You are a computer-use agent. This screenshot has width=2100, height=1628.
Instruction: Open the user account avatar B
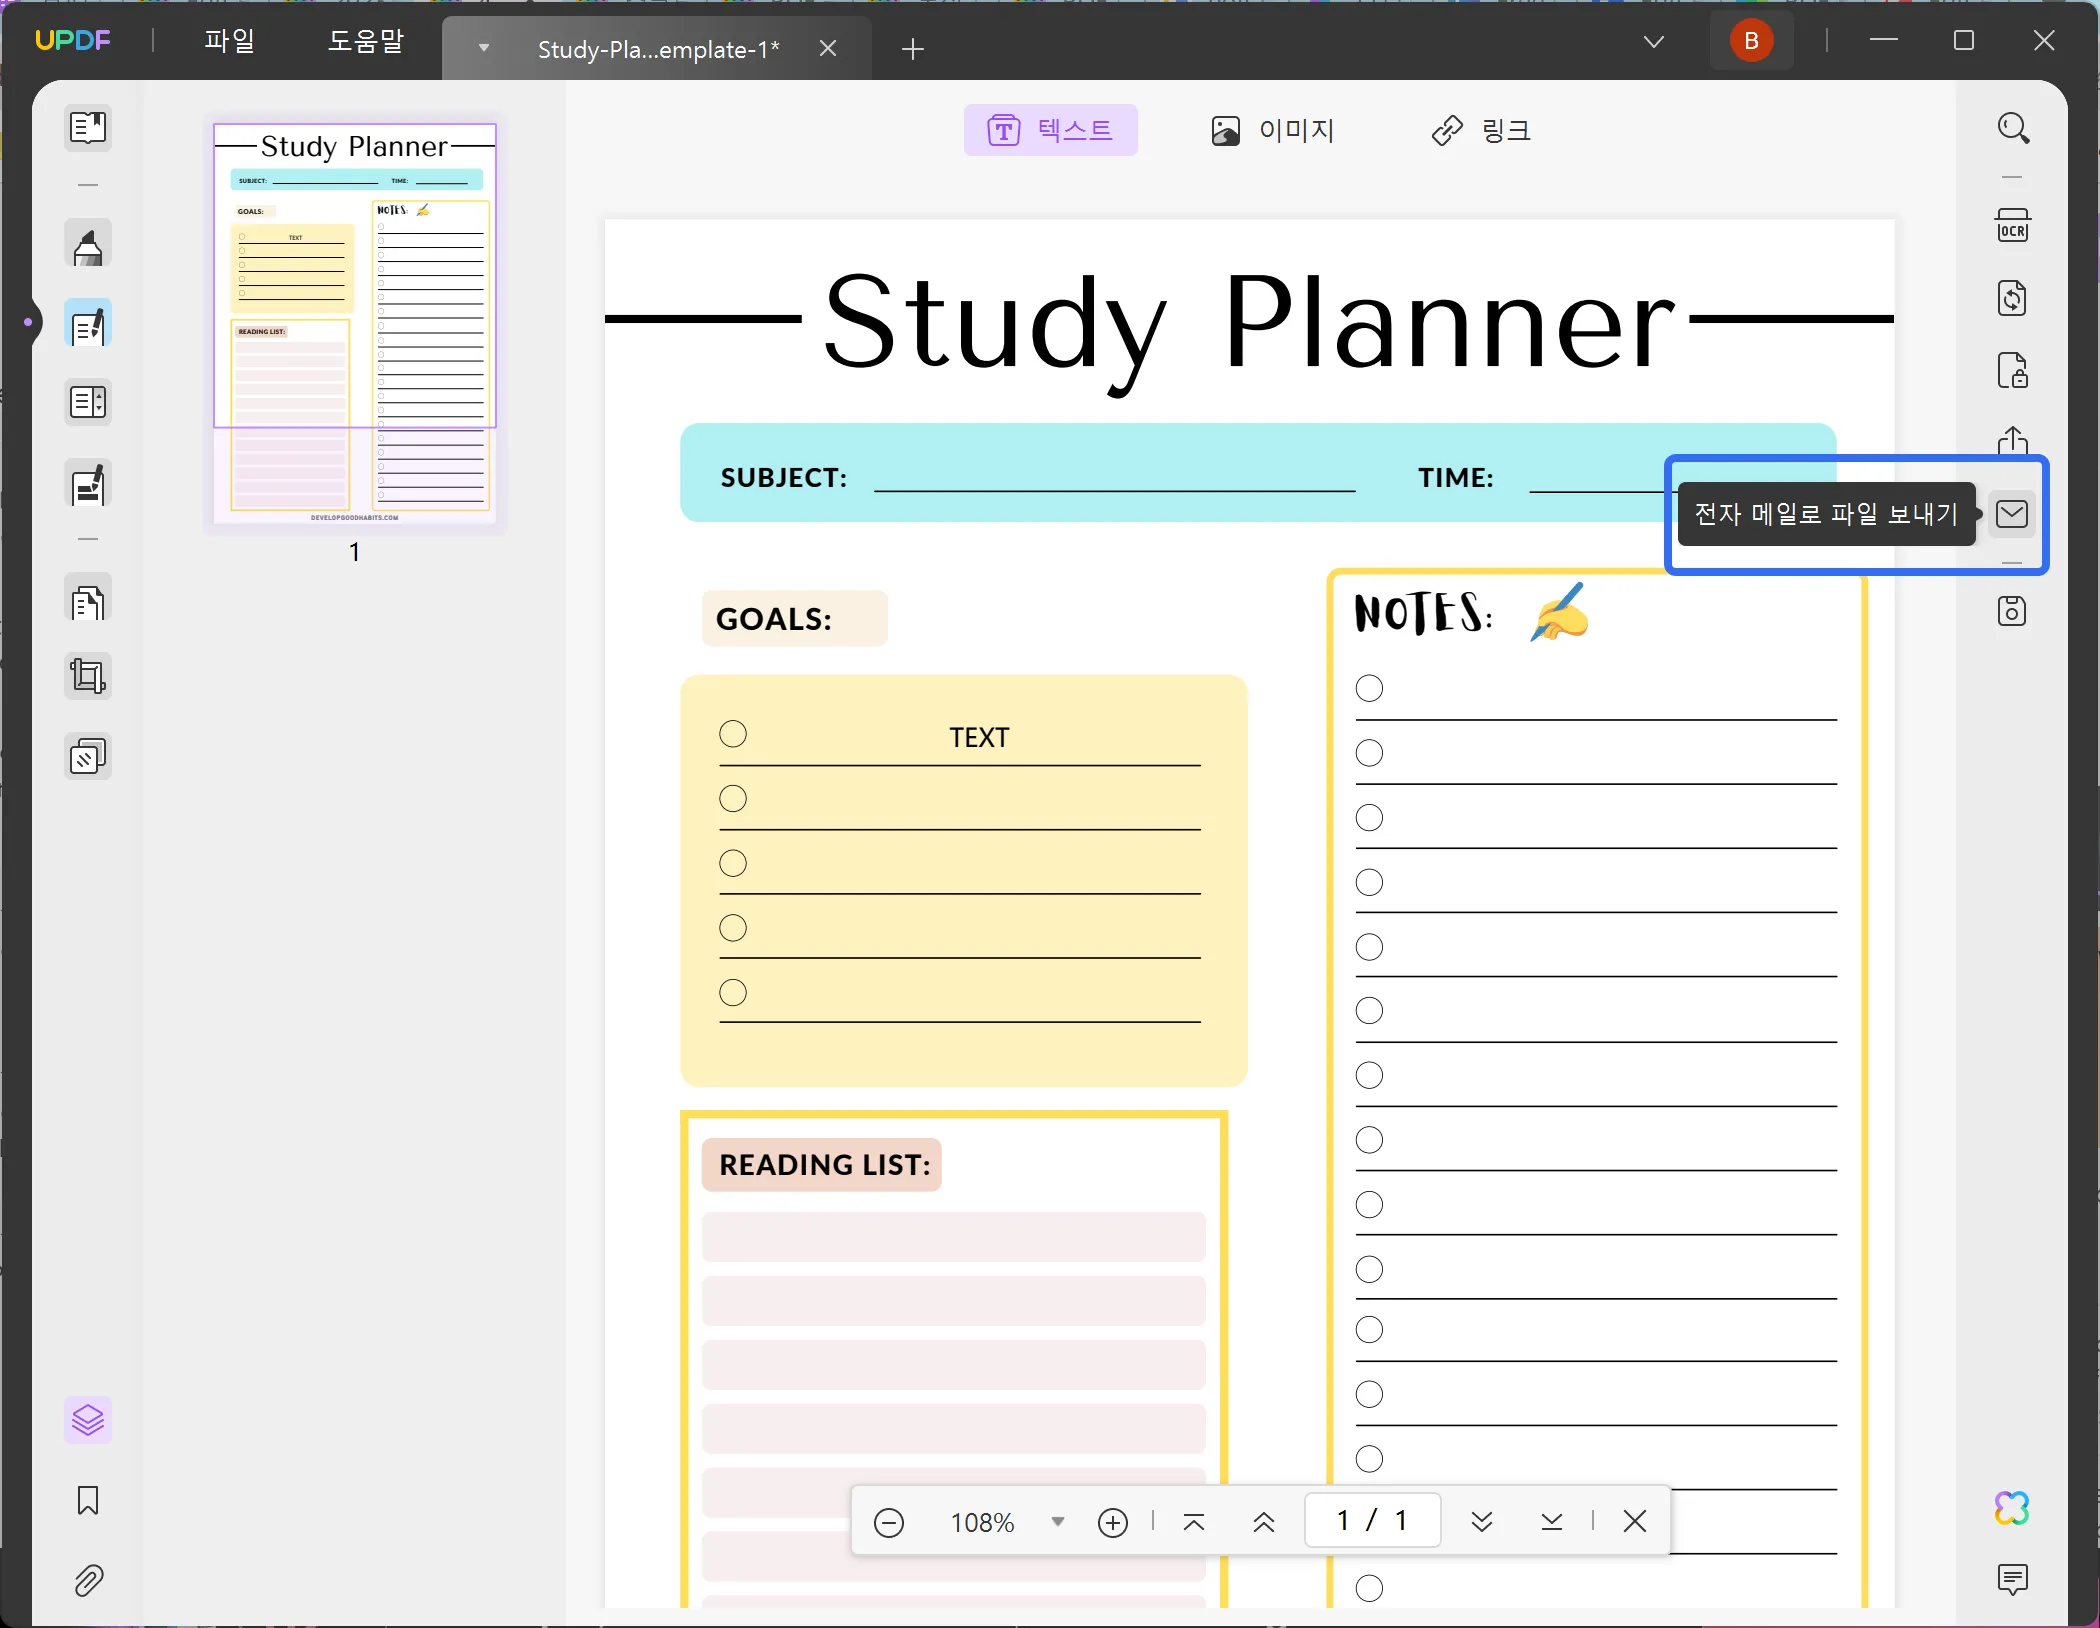click(1751, 41)
